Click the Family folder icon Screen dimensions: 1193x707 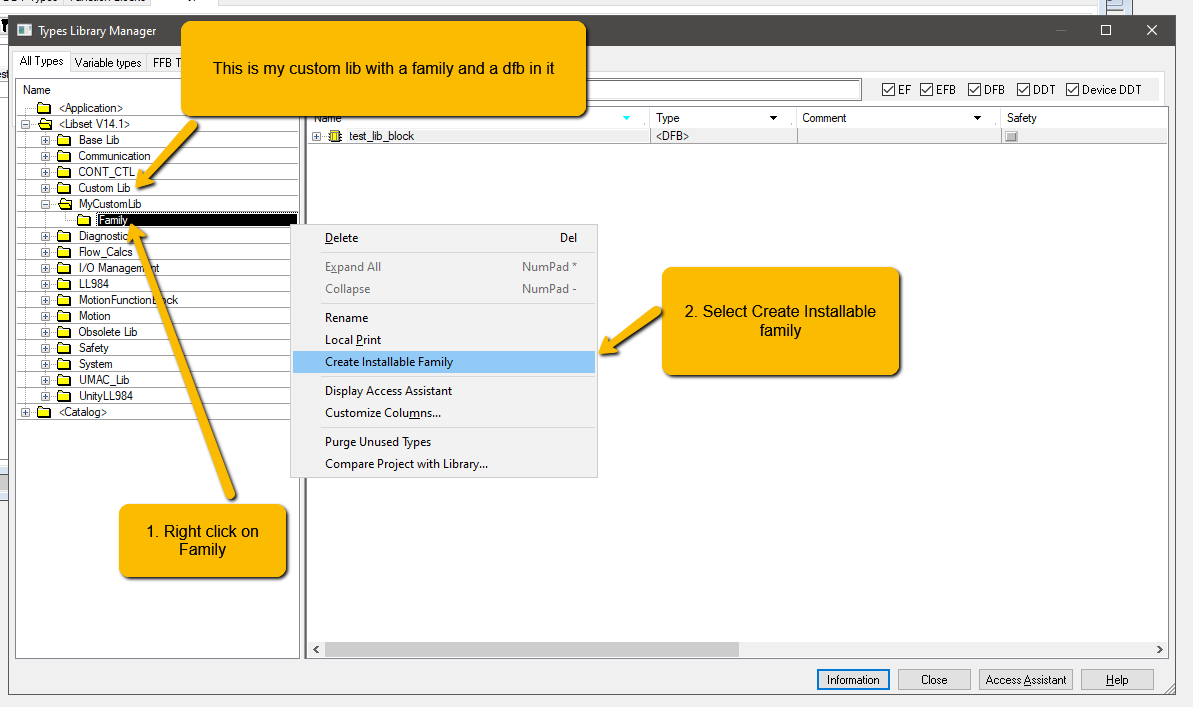tap(84, 220)
